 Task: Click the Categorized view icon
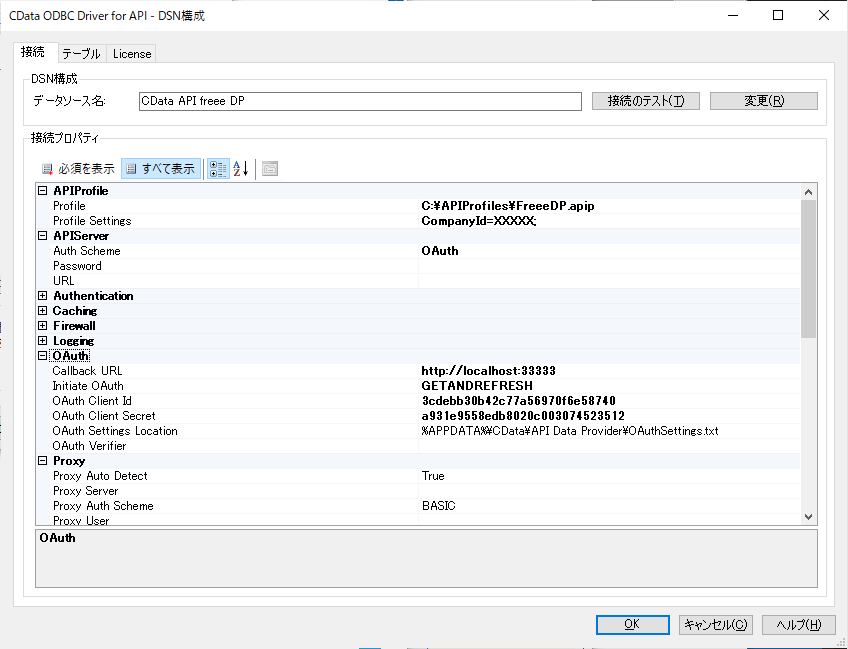[x=218, y=169]
